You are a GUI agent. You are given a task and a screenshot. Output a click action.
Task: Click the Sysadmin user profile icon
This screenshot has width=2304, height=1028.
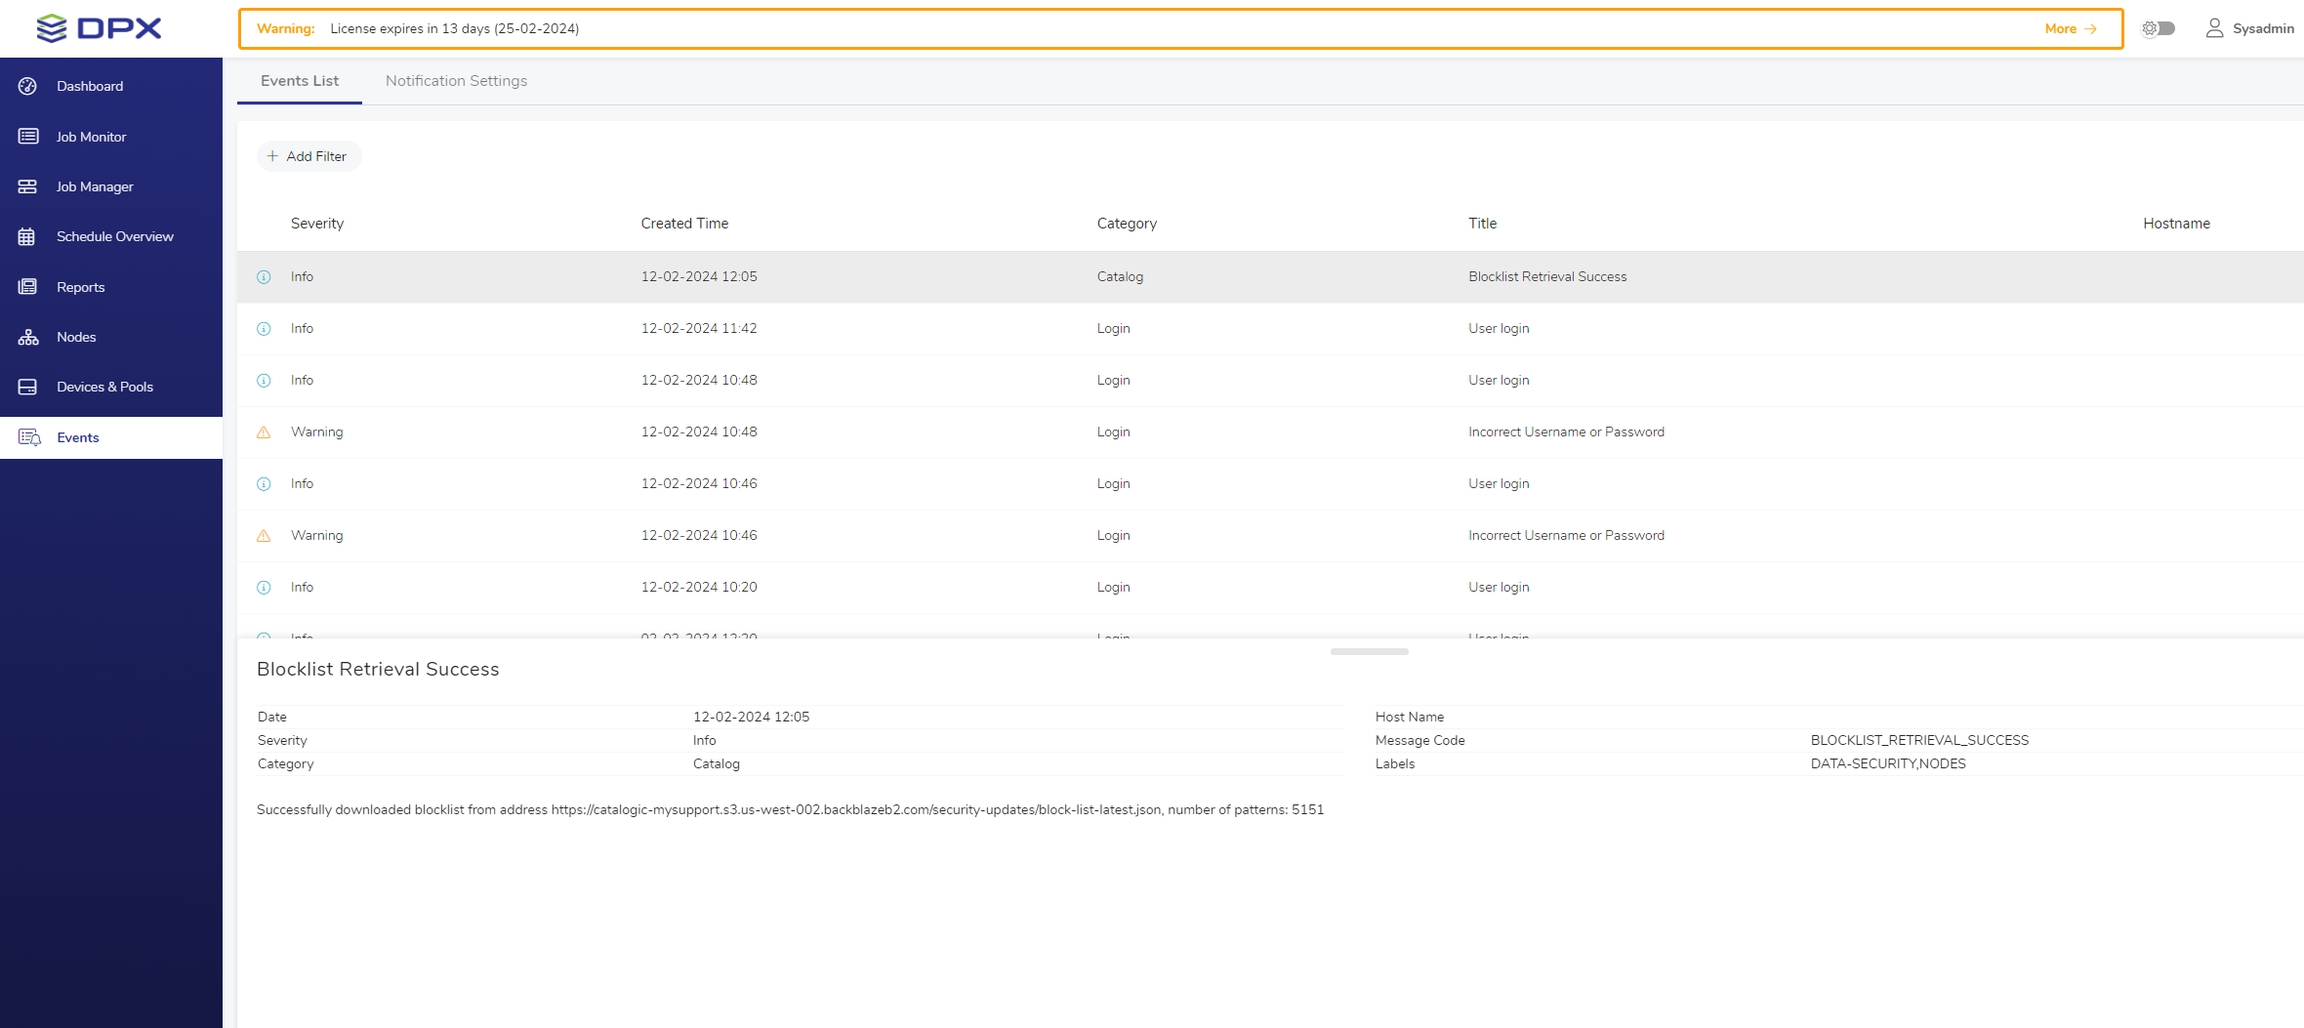pyautogui.click(x=2214, y=28)
